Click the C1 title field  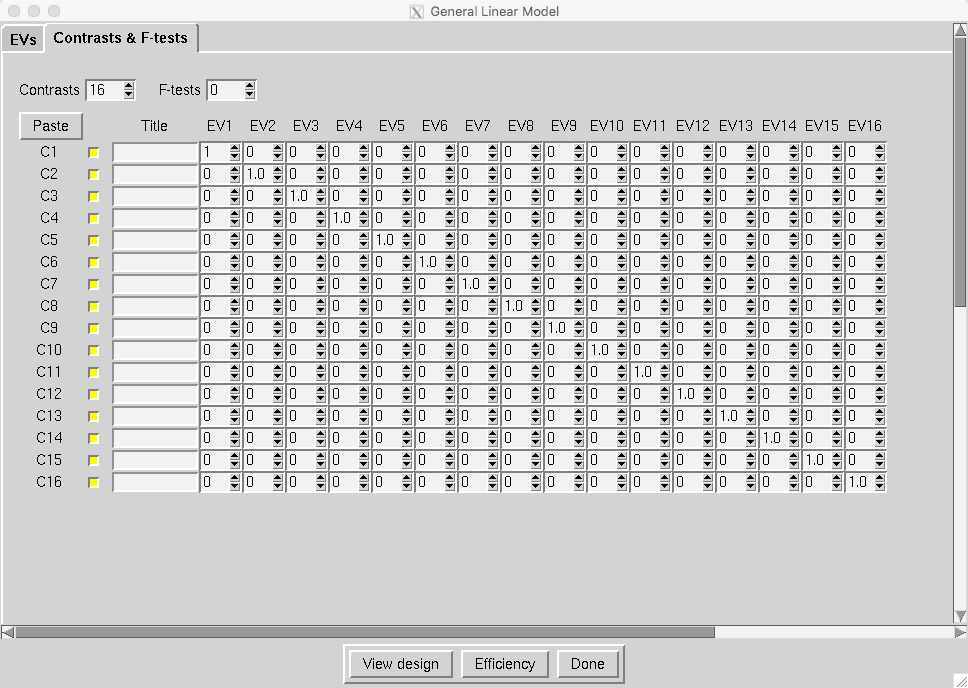coord(156,153)
